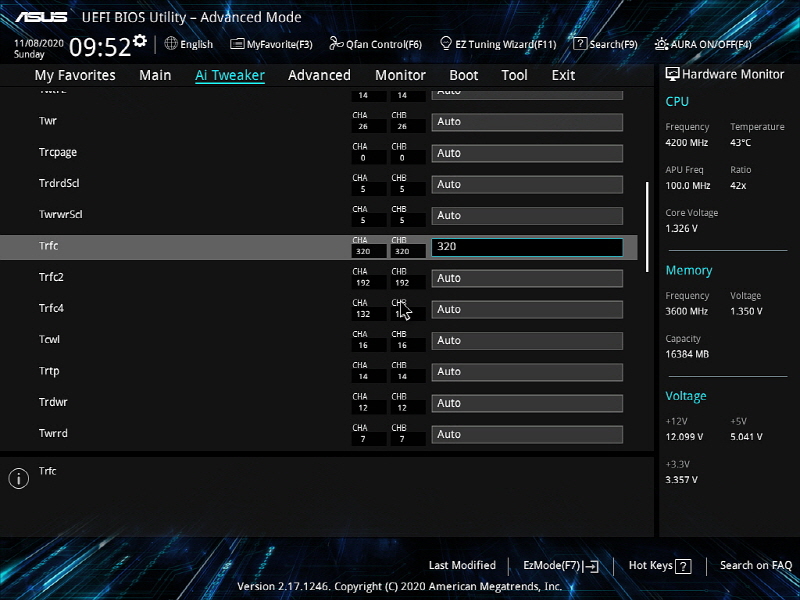
Task: Open Search(F9)
Action: 613,44
